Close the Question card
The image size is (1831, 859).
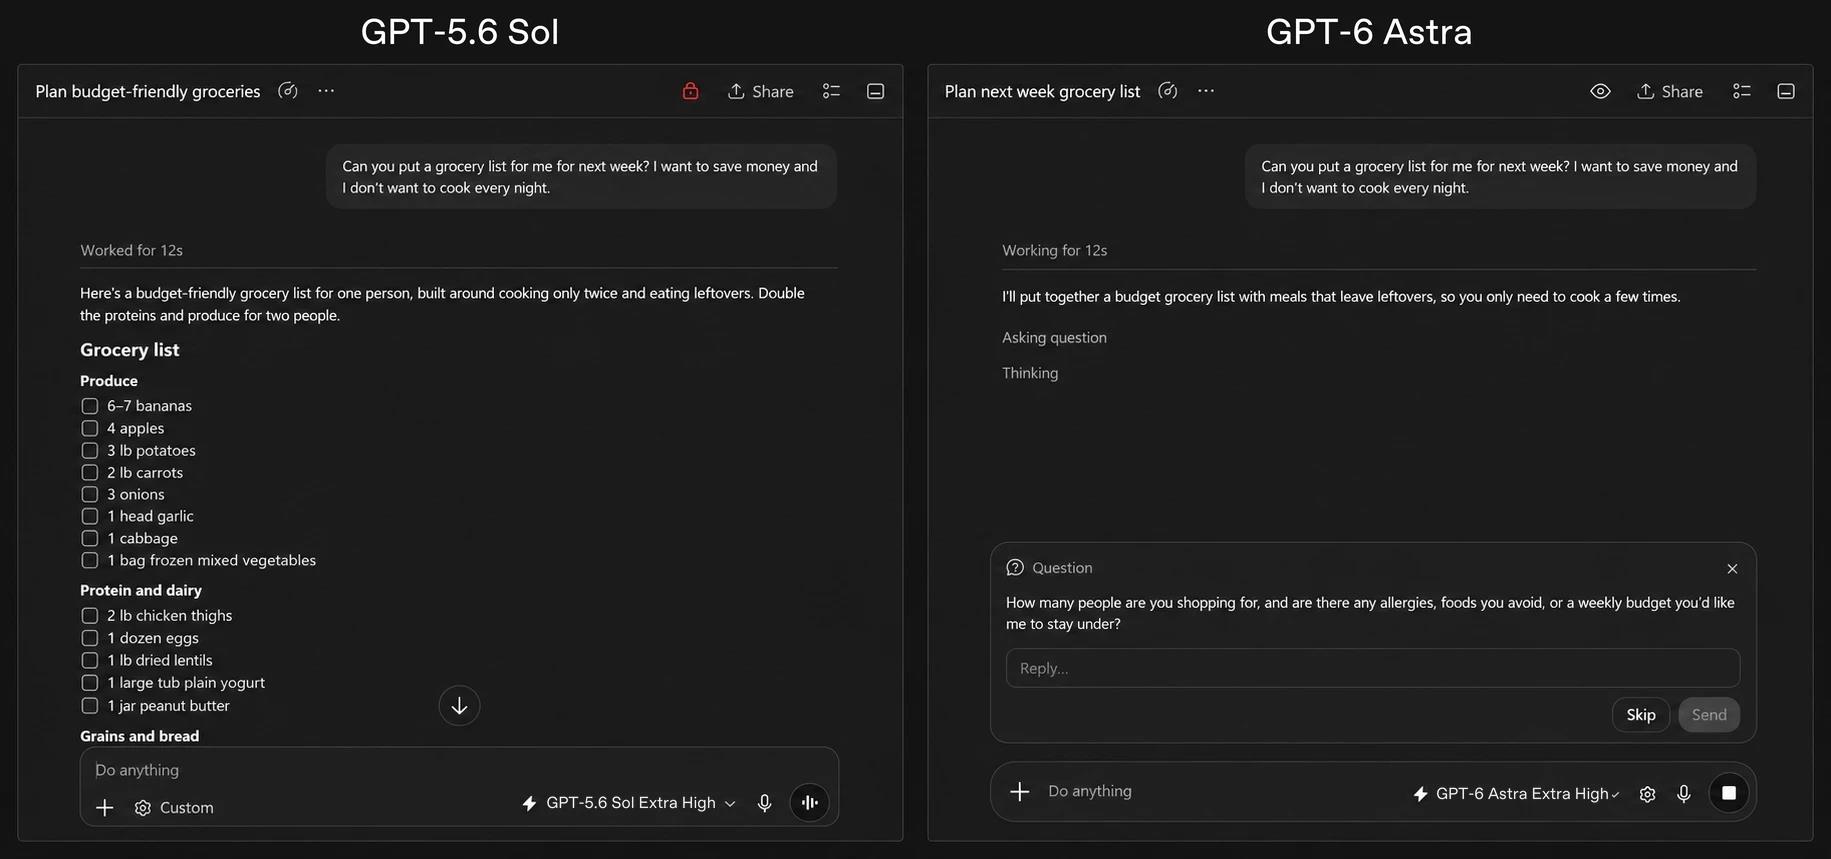1732,568
